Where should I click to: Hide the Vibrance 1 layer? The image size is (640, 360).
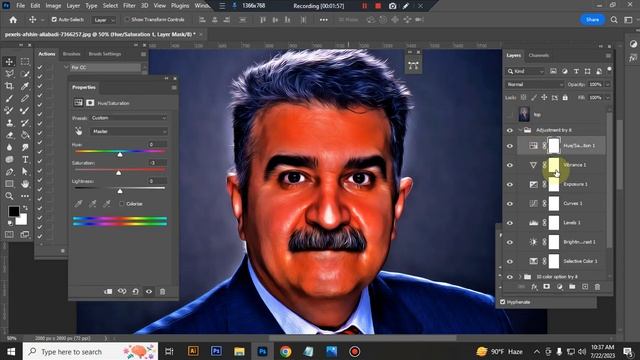pyautogui.click(x=509, y=165)
